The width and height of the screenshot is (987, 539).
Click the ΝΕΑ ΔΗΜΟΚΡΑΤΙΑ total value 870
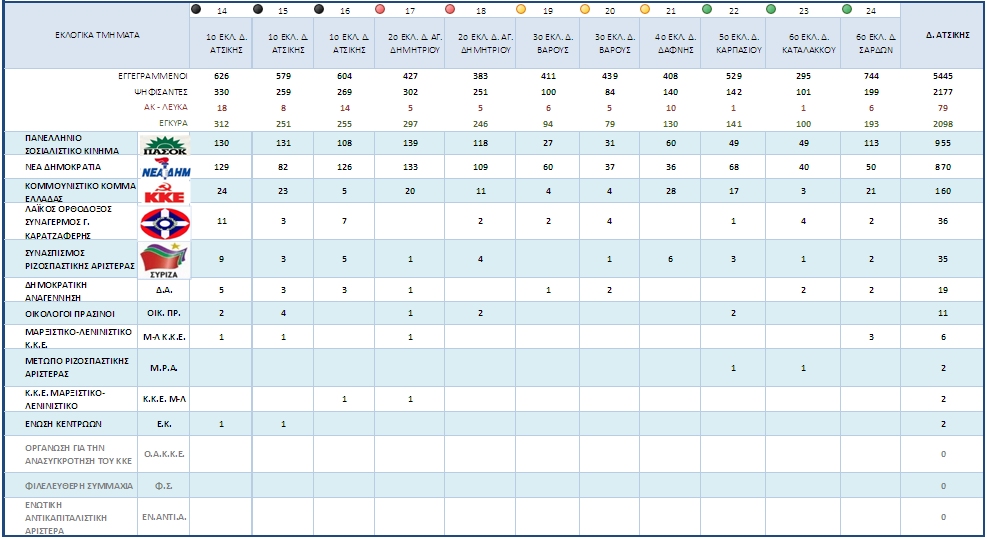[x=942, y=167]
